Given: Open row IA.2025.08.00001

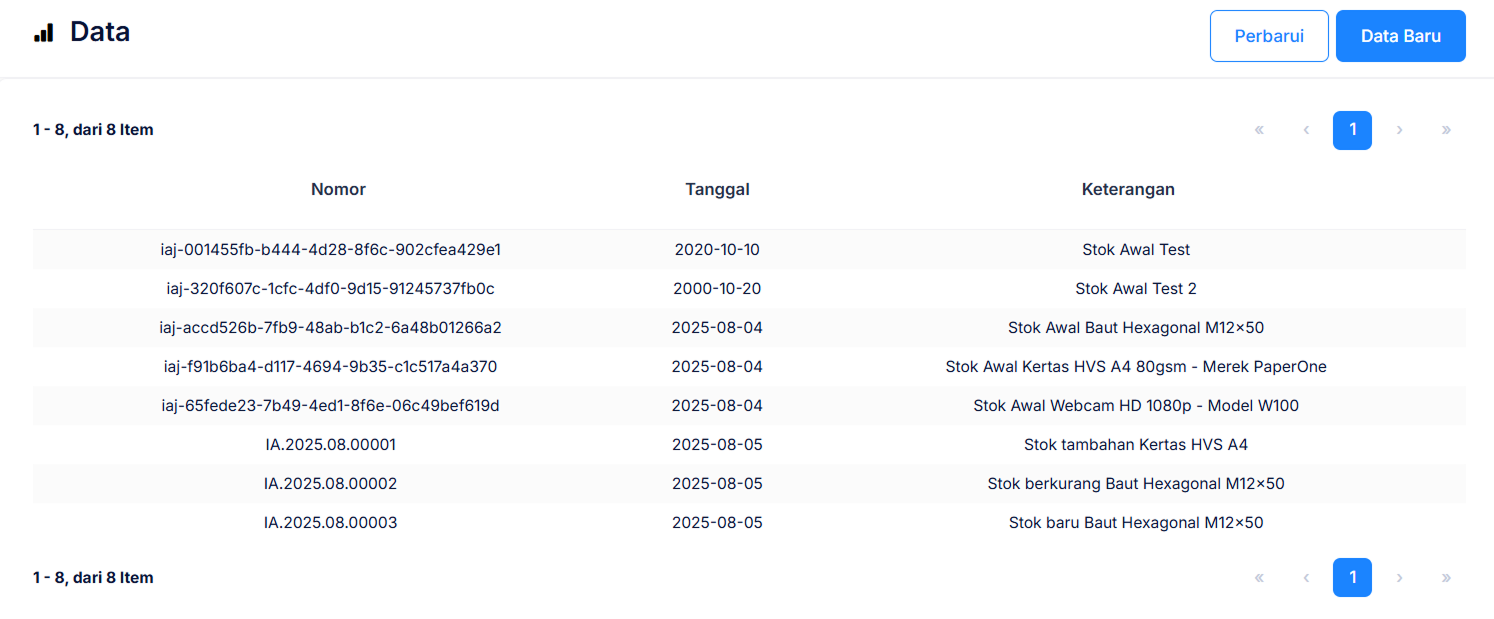Looking at the screenshot, I should pos(330,445).
